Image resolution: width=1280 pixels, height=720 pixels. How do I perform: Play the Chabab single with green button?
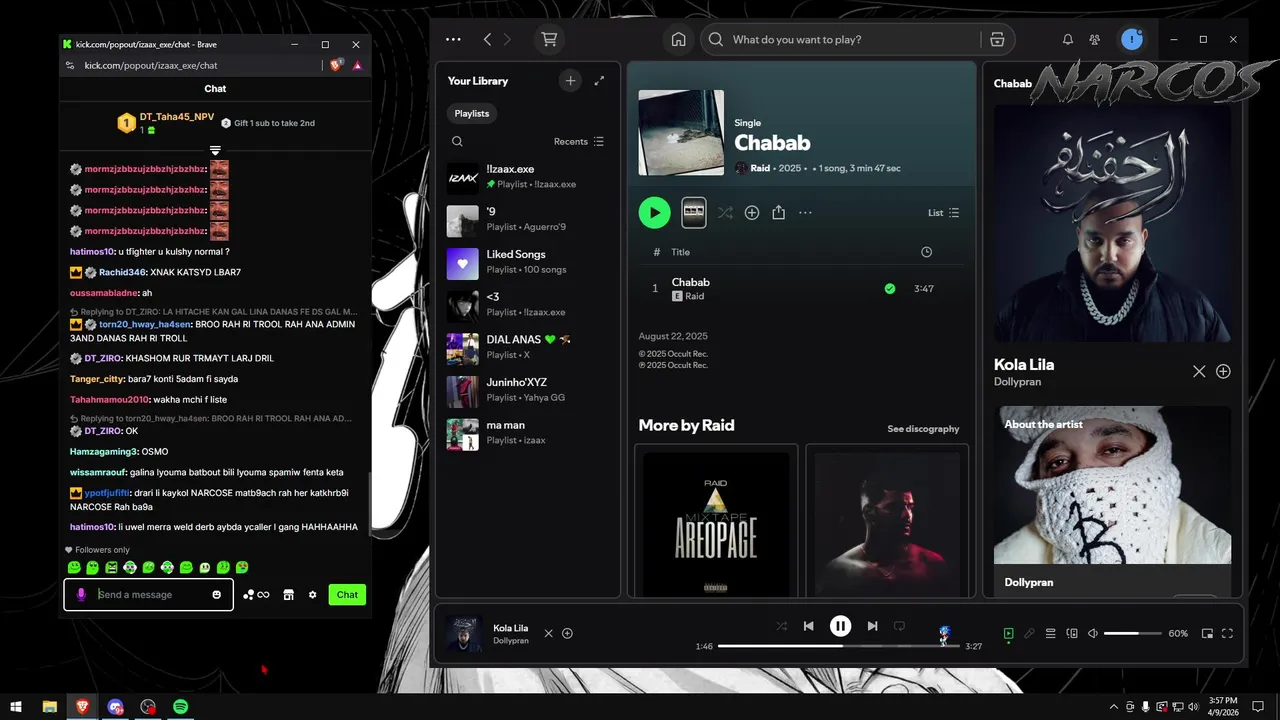point(654,212)
